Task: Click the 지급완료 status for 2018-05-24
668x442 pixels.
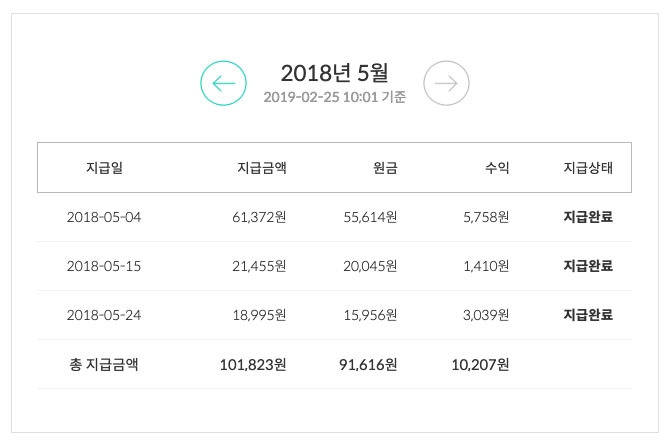Action: click(588, 315)
